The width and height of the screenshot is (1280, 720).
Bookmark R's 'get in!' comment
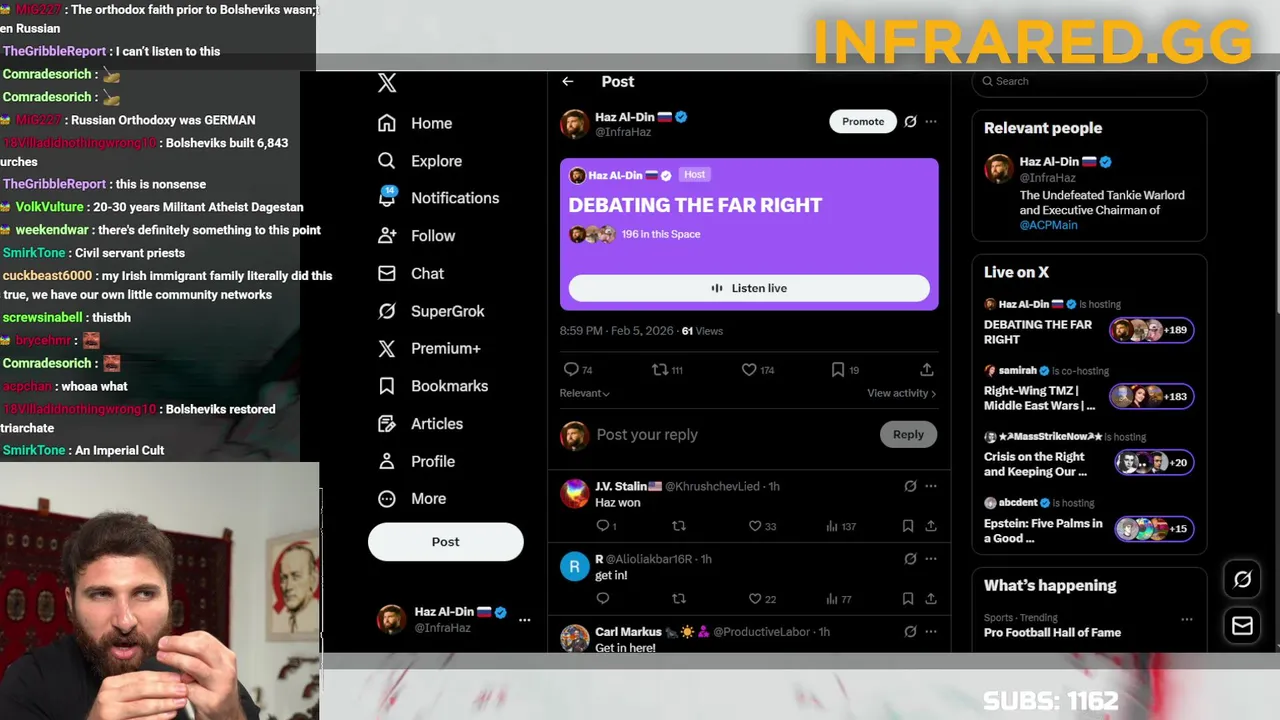pyautogui.click(x=908, y=599)
